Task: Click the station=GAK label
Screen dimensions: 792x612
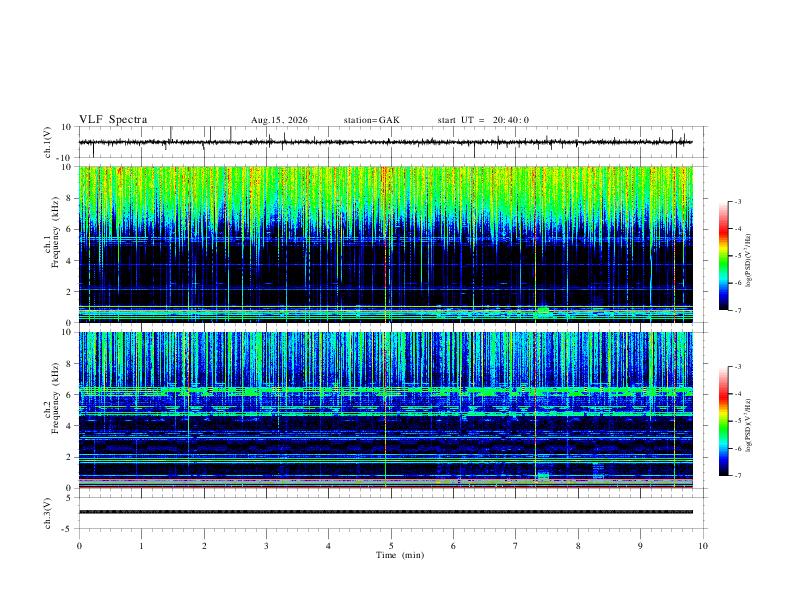Action: click(371, 120)
